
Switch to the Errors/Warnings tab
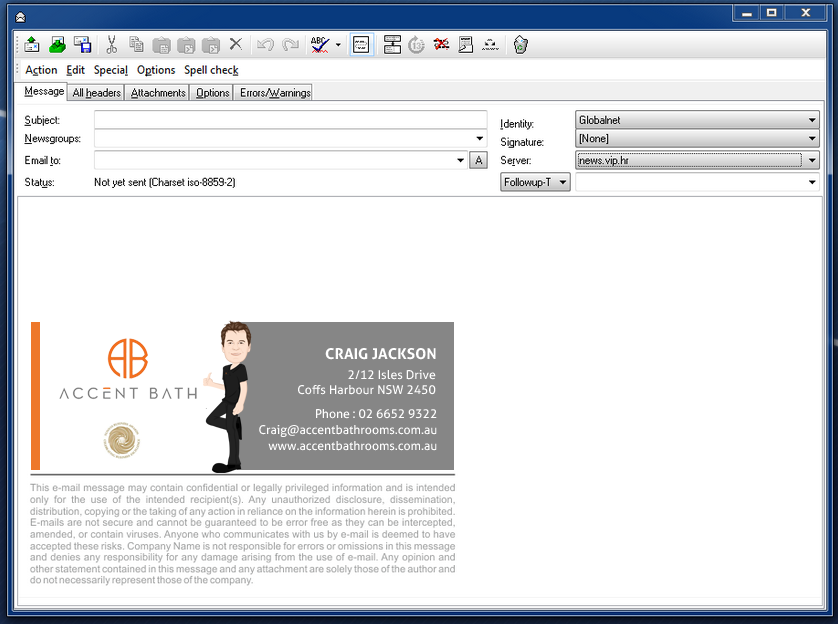[x=275, y=92]
